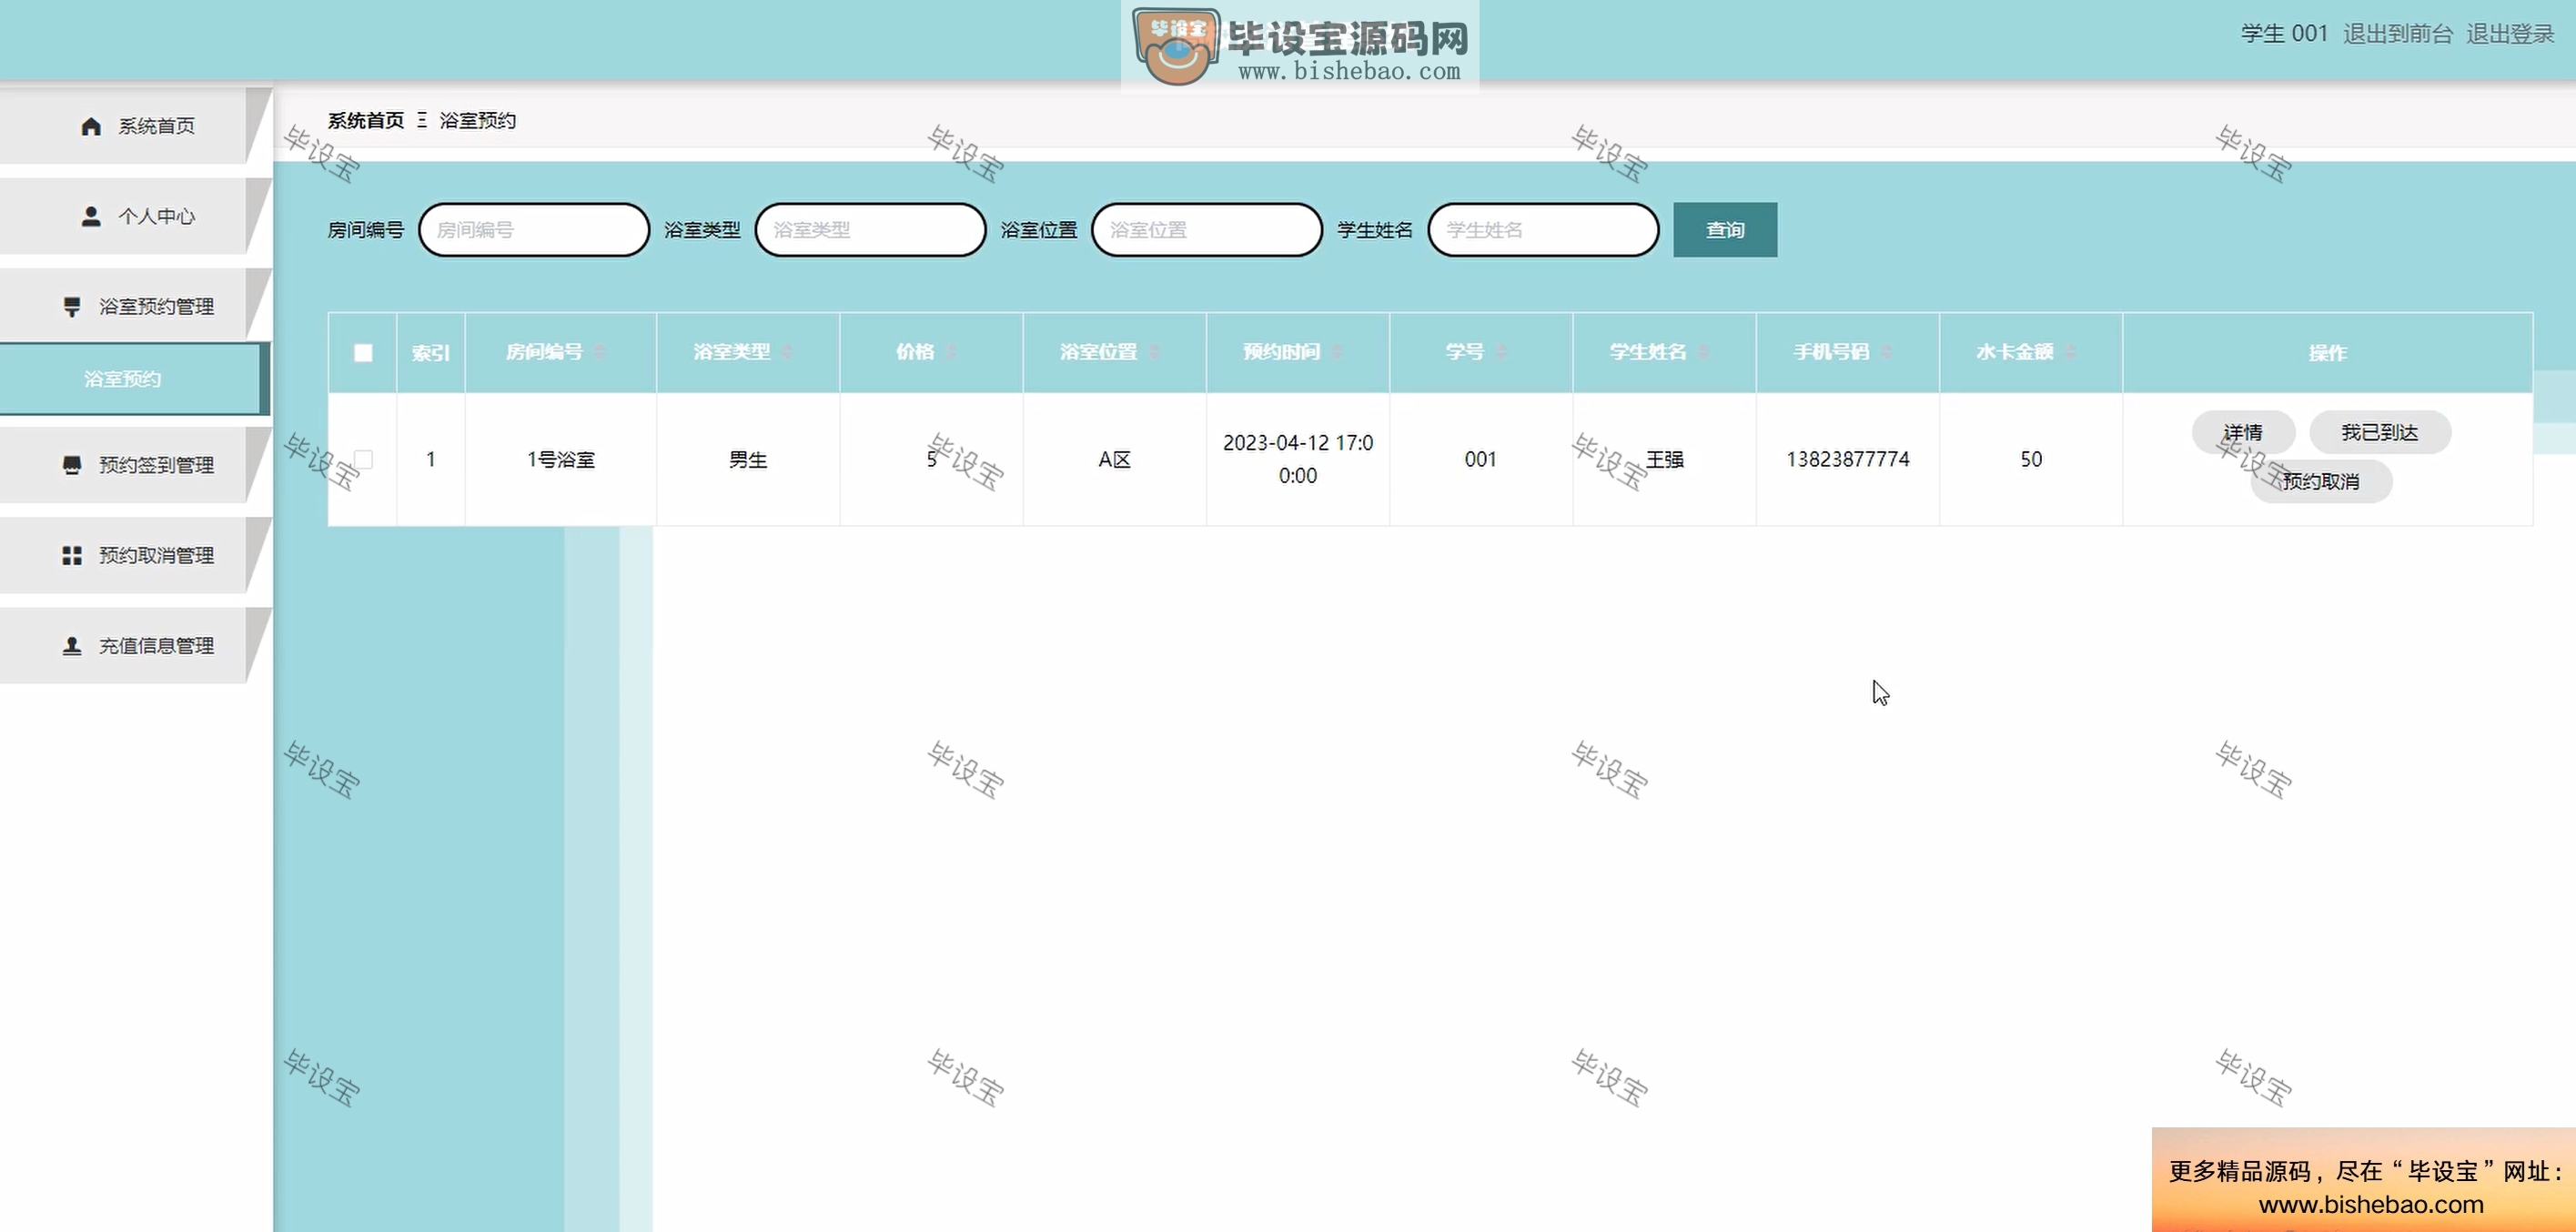Click the 2023-04-12 17:00:00 time cell
2576x1232 pixels.
pos(1298,459)
